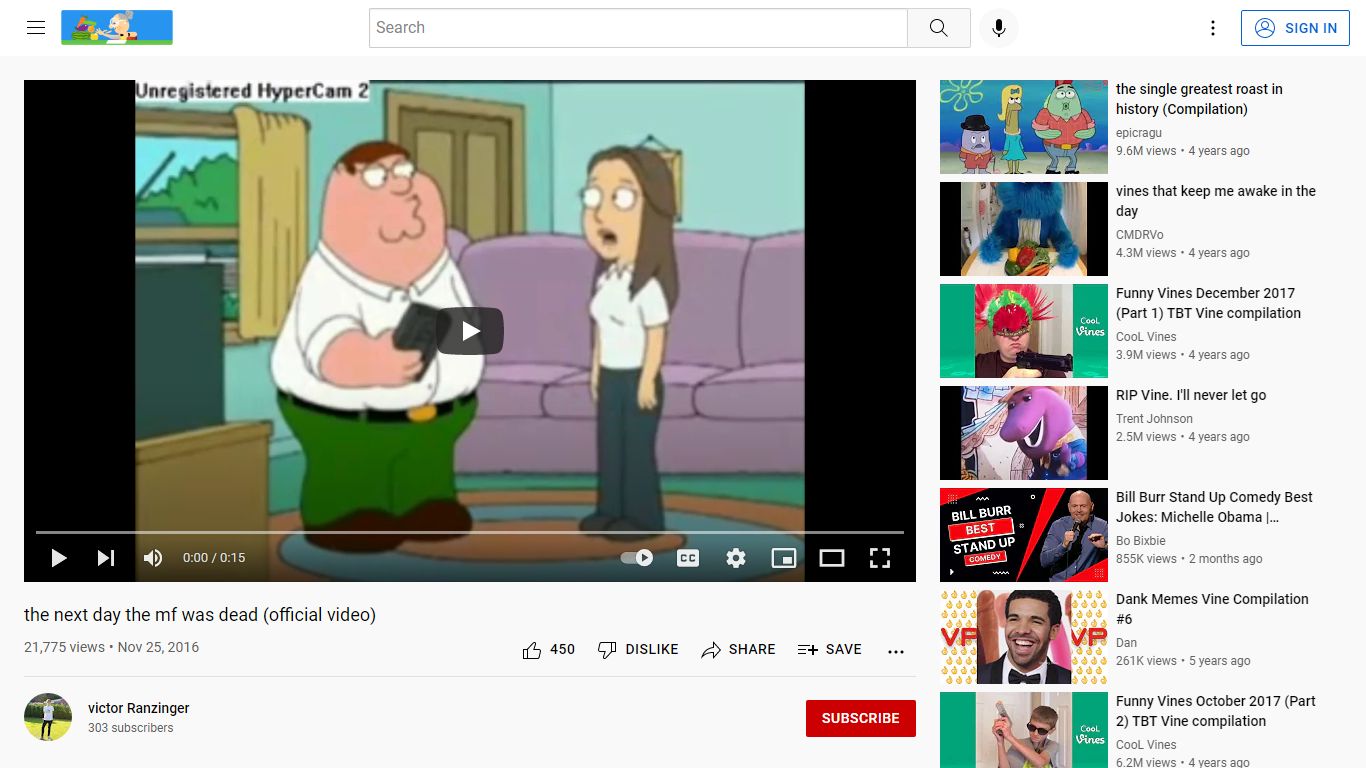Save the video to a playlist
This screenshot has width=1366, height=768.
click(829, 650)
